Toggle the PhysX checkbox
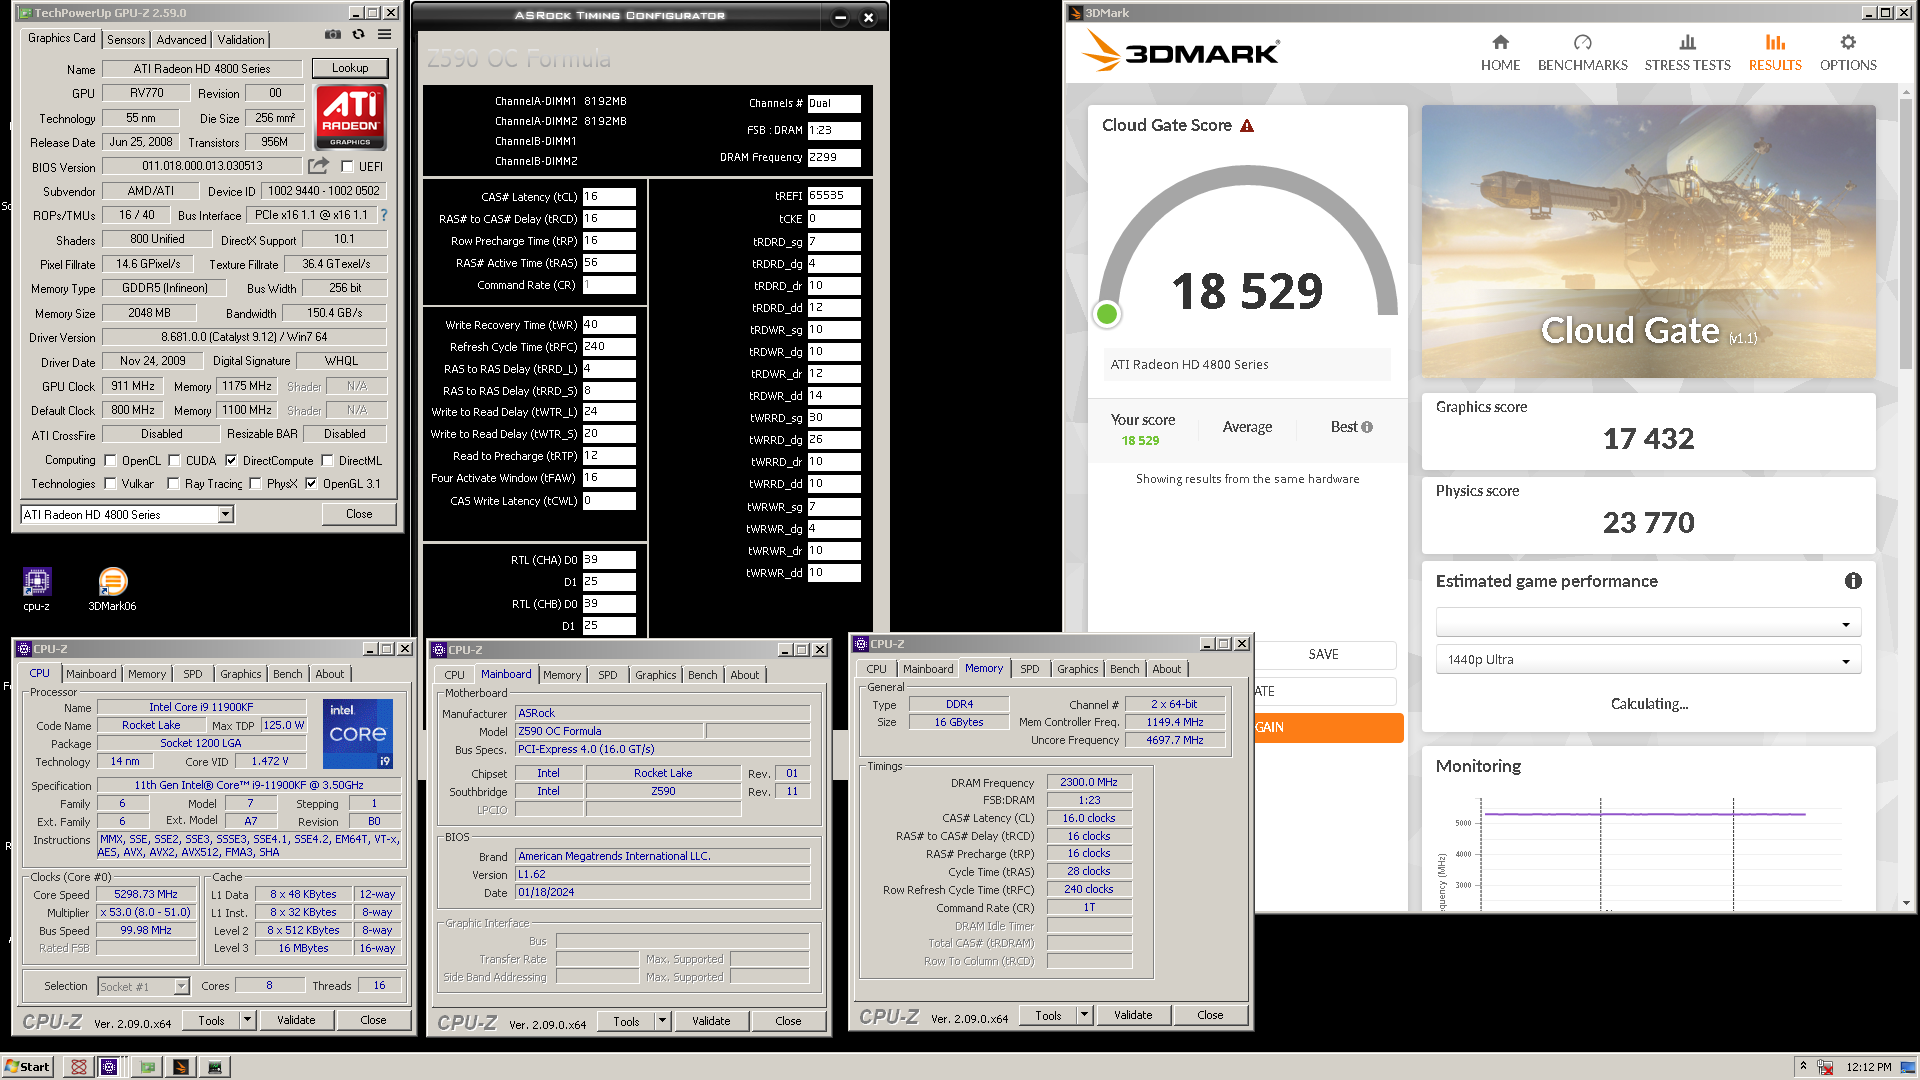Viewport: 1920px width, 1080px height. tap(255, 484)
